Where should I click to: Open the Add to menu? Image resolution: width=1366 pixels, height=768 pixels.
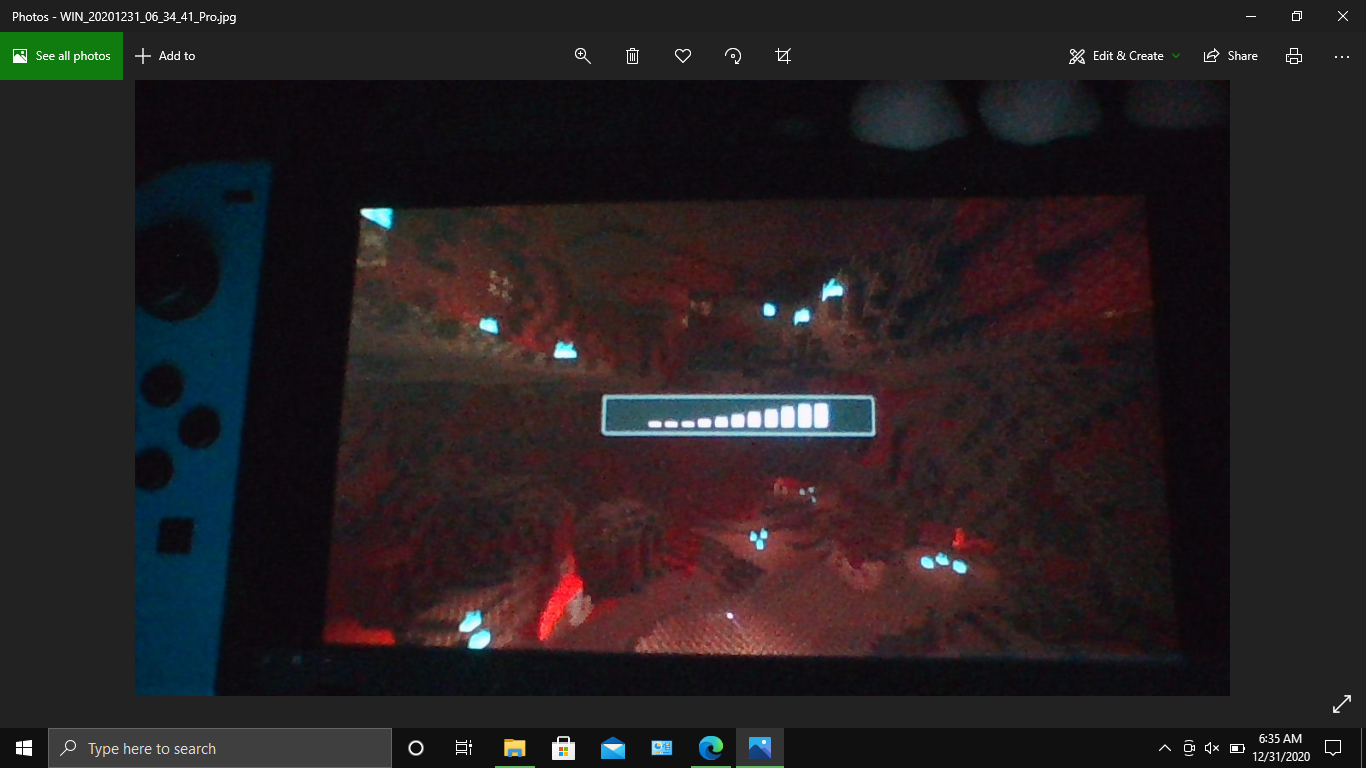pos(166,56)
